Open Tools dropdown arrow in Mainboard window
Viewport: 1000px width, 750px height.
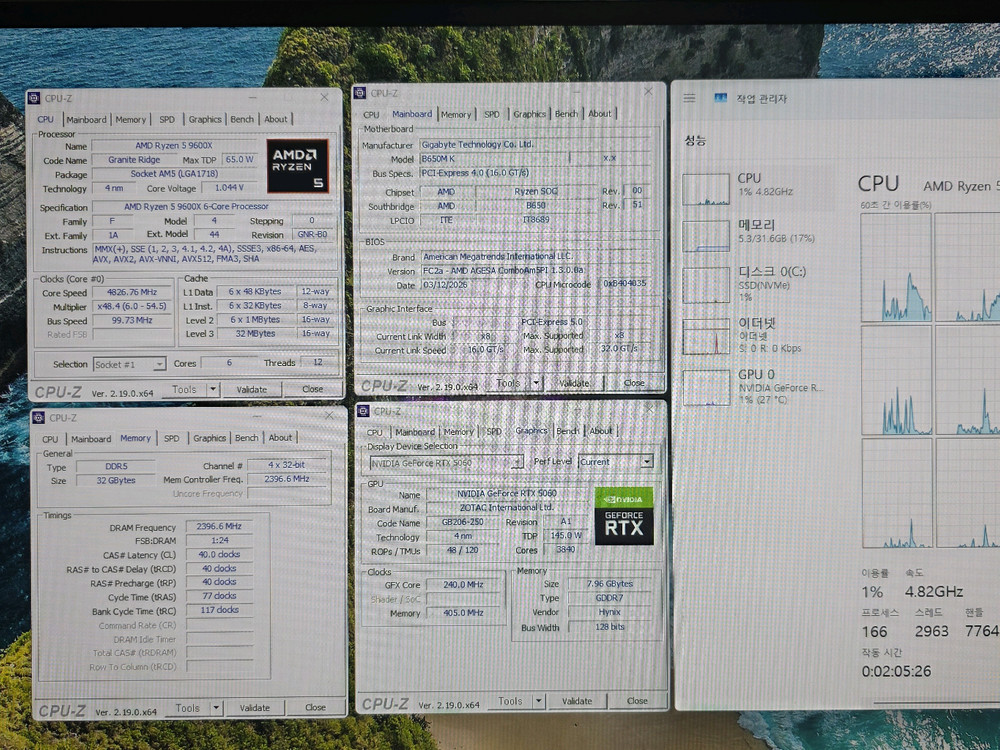[x=536, y=383]
